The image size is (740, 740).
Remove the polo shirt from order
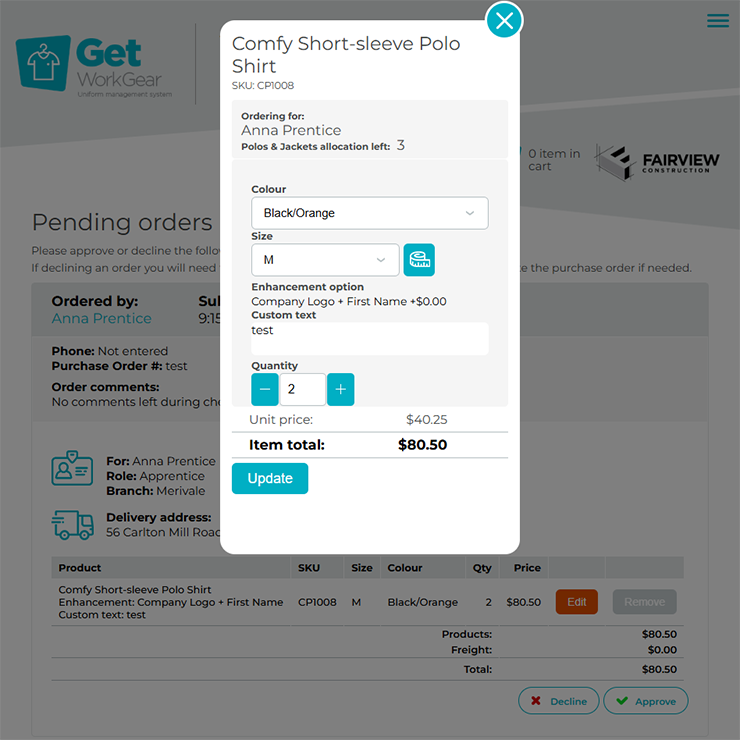click(644, 602)
